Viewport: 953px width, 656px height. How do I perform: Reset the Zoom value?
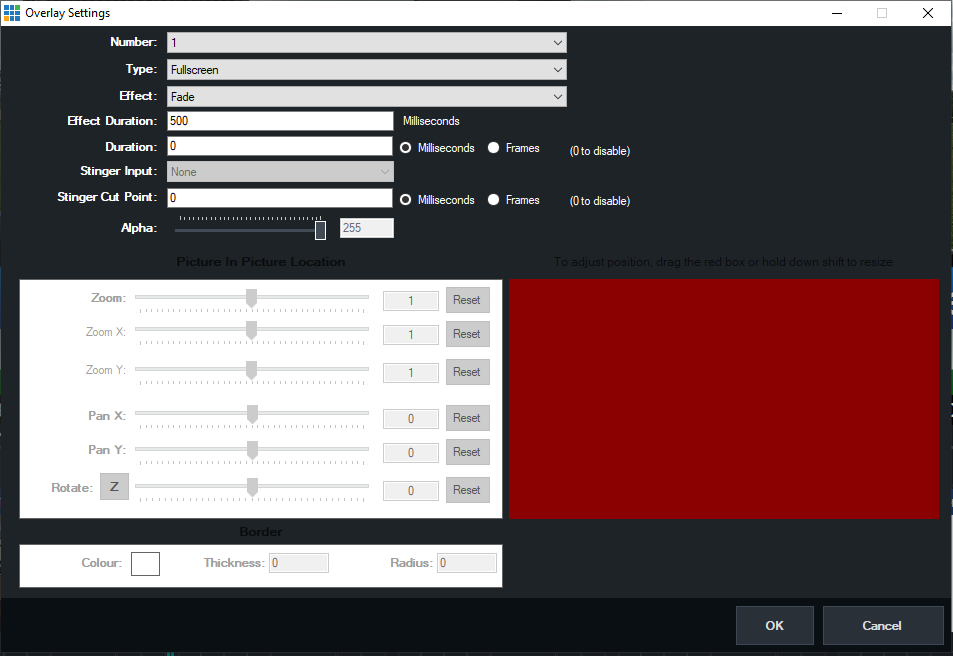point(467,300)
